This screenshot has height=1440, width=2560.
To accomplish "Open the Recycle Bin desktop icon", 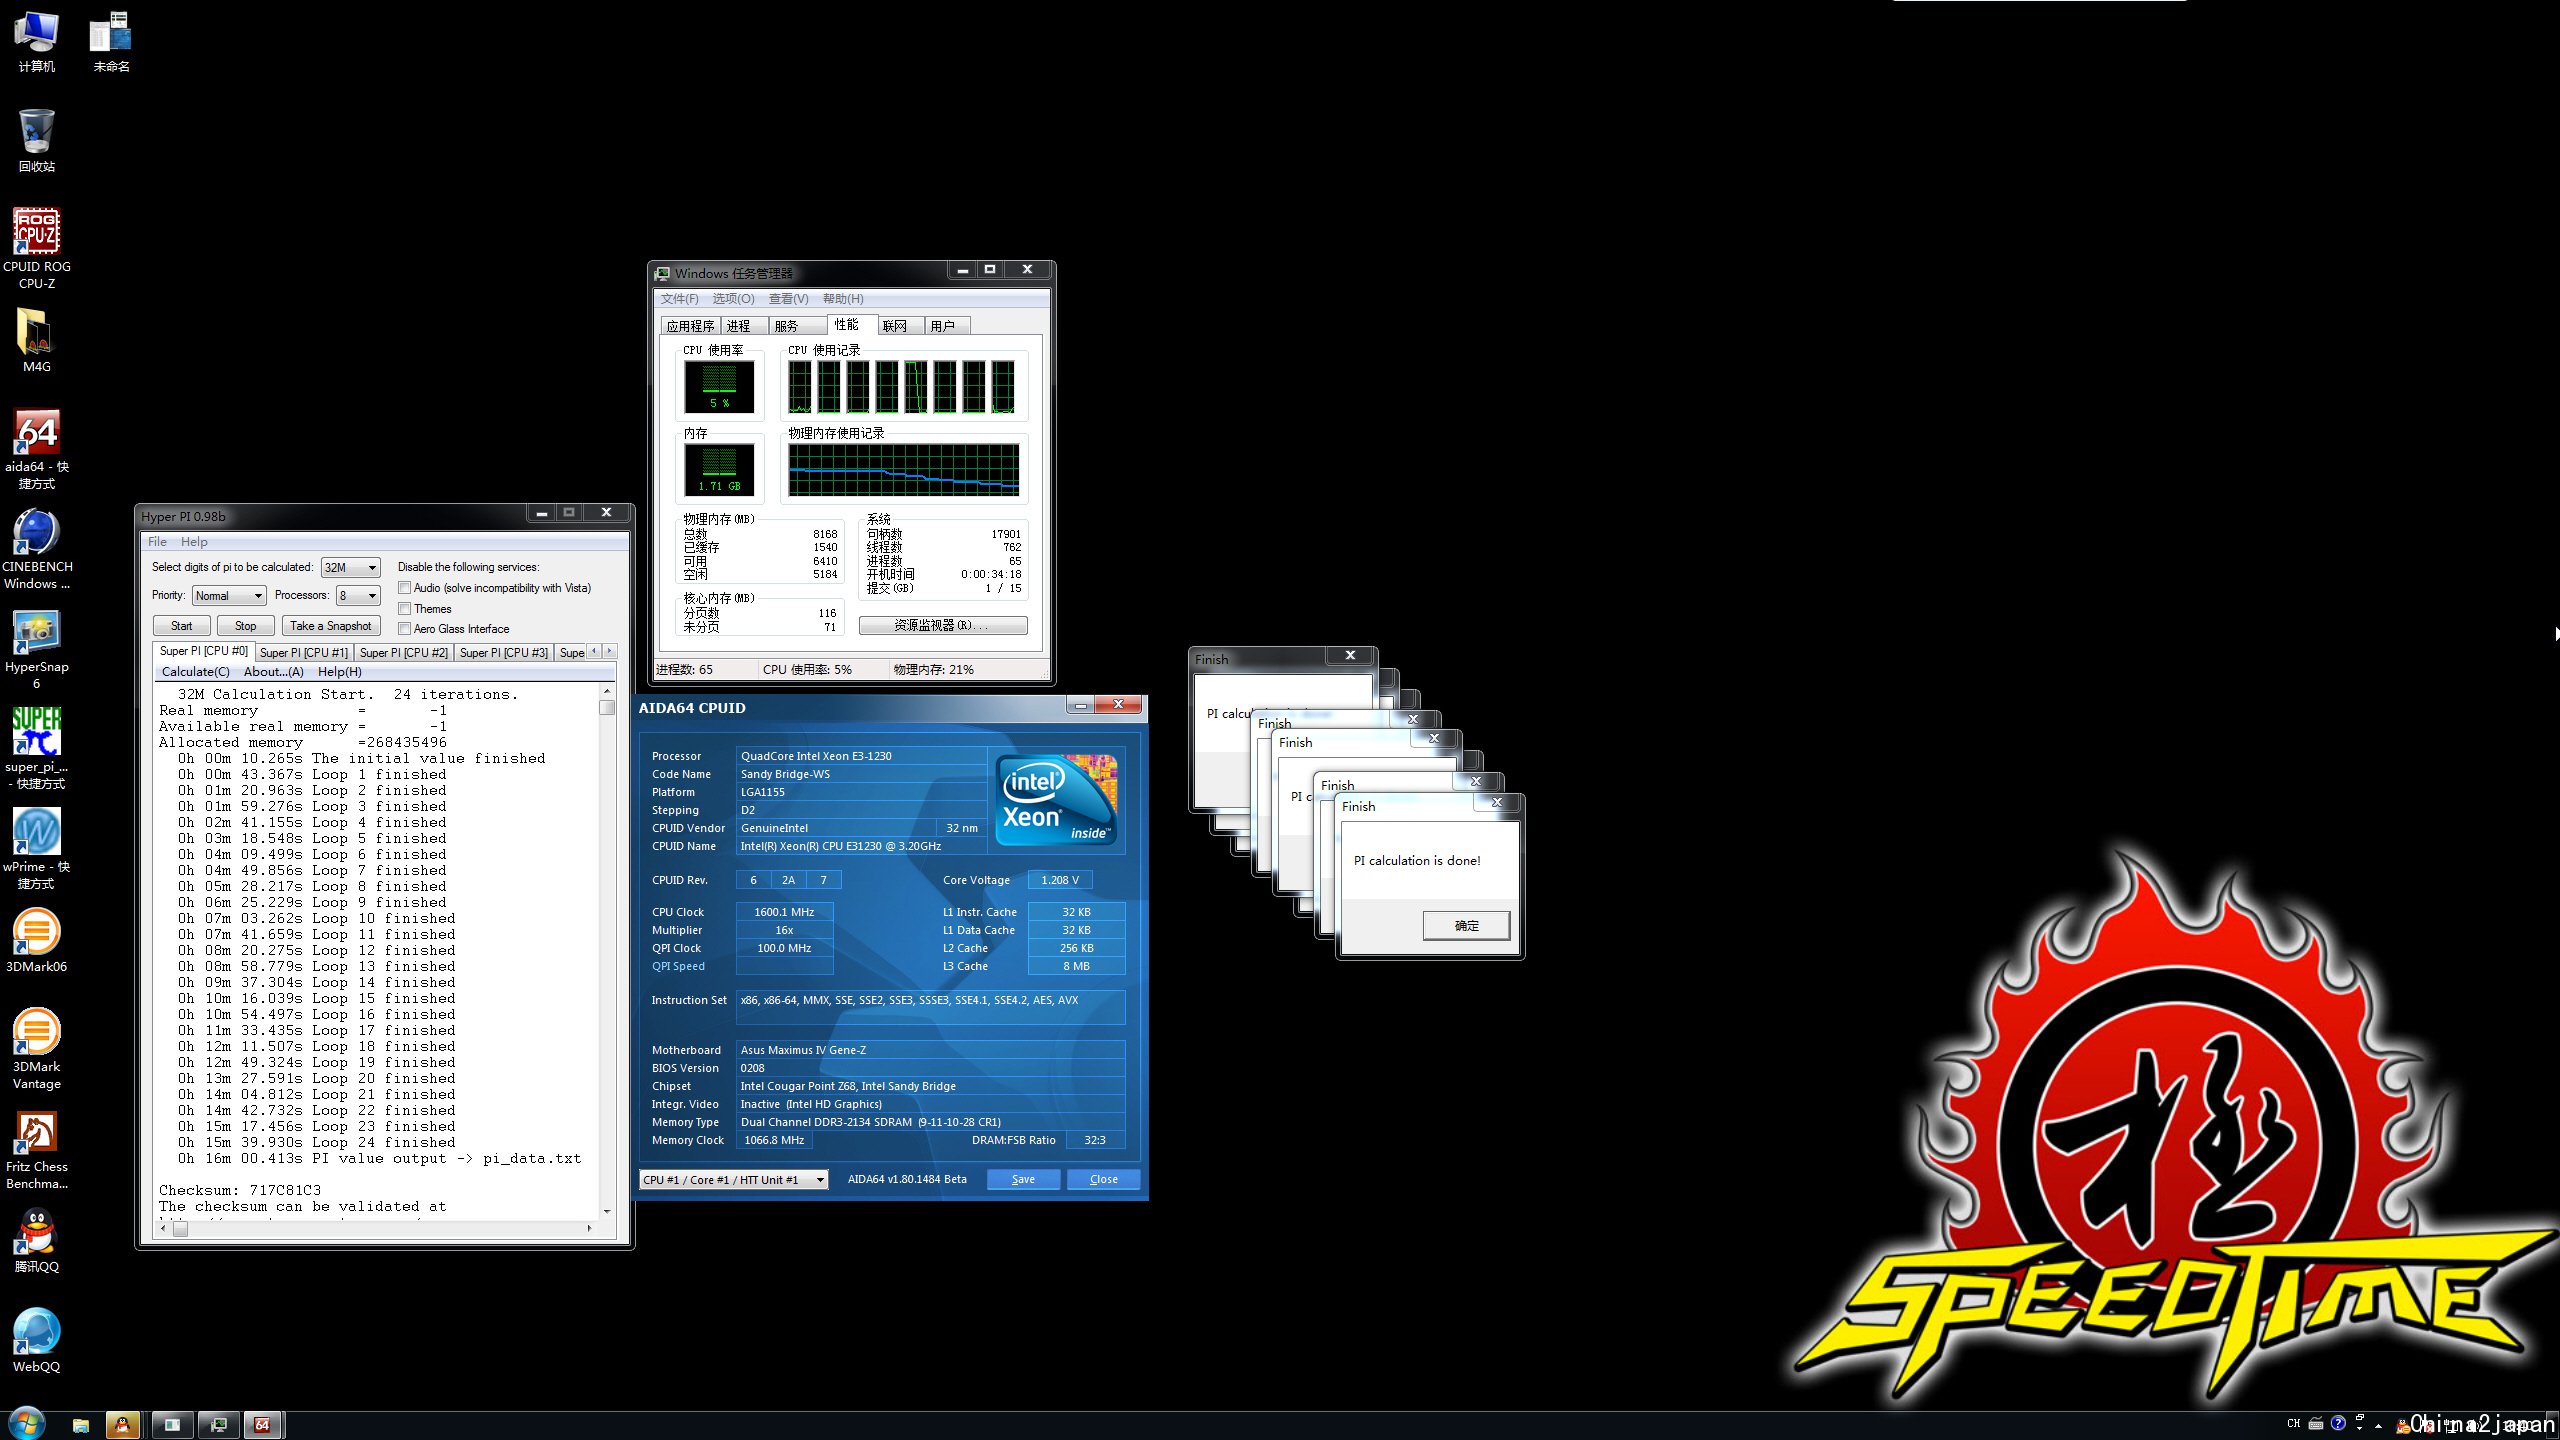I will (x=37, y=141).
